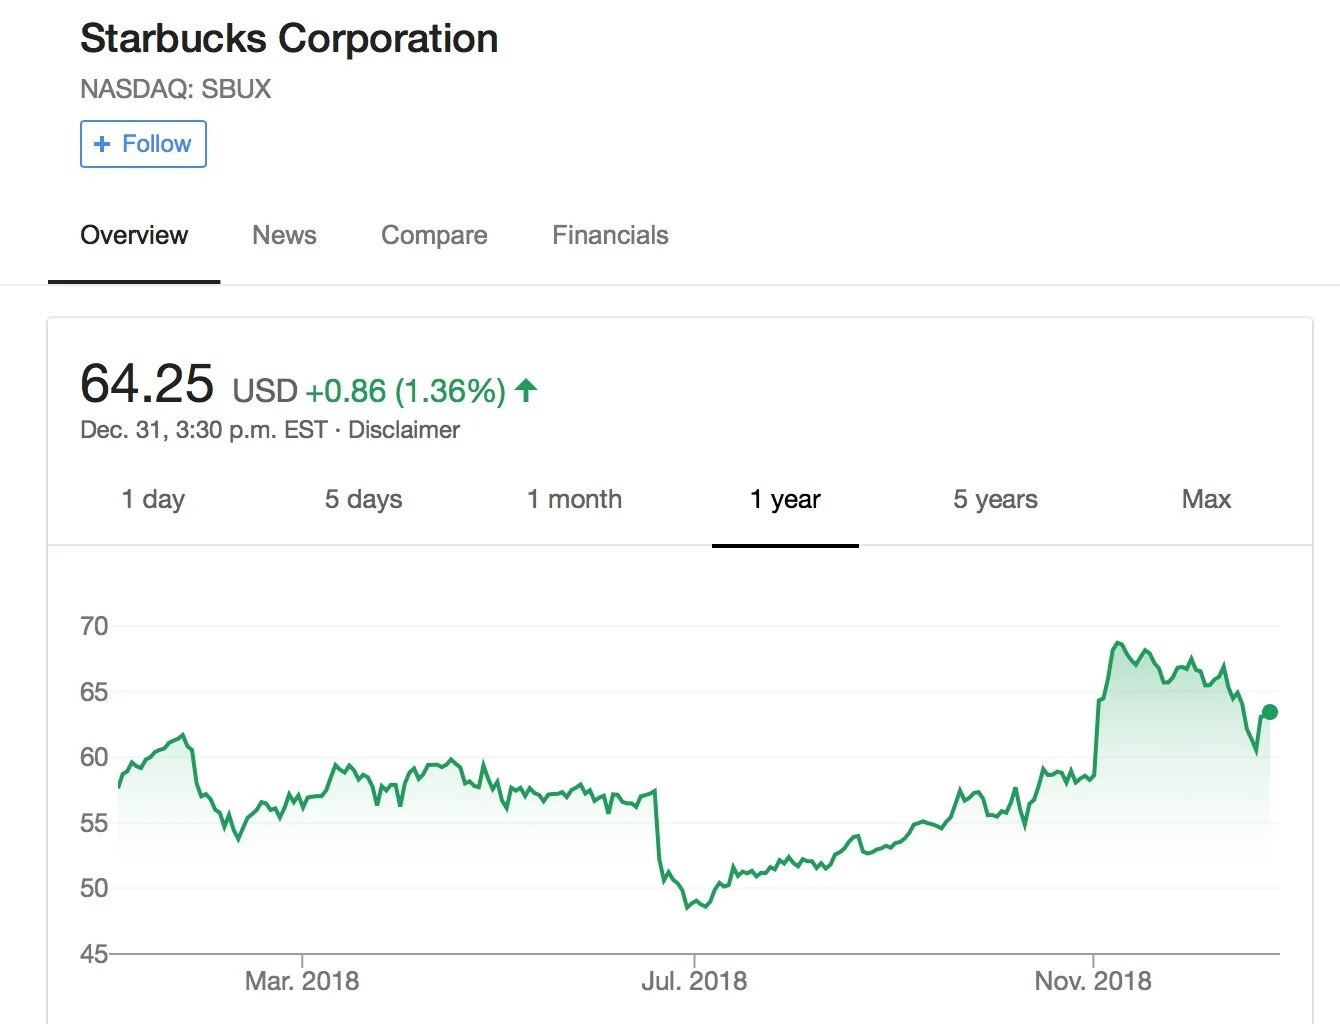The height and width of the screenshot is (1024, 1340).
Task: Switch chart to Max range
Action: tap(1206, 499)
